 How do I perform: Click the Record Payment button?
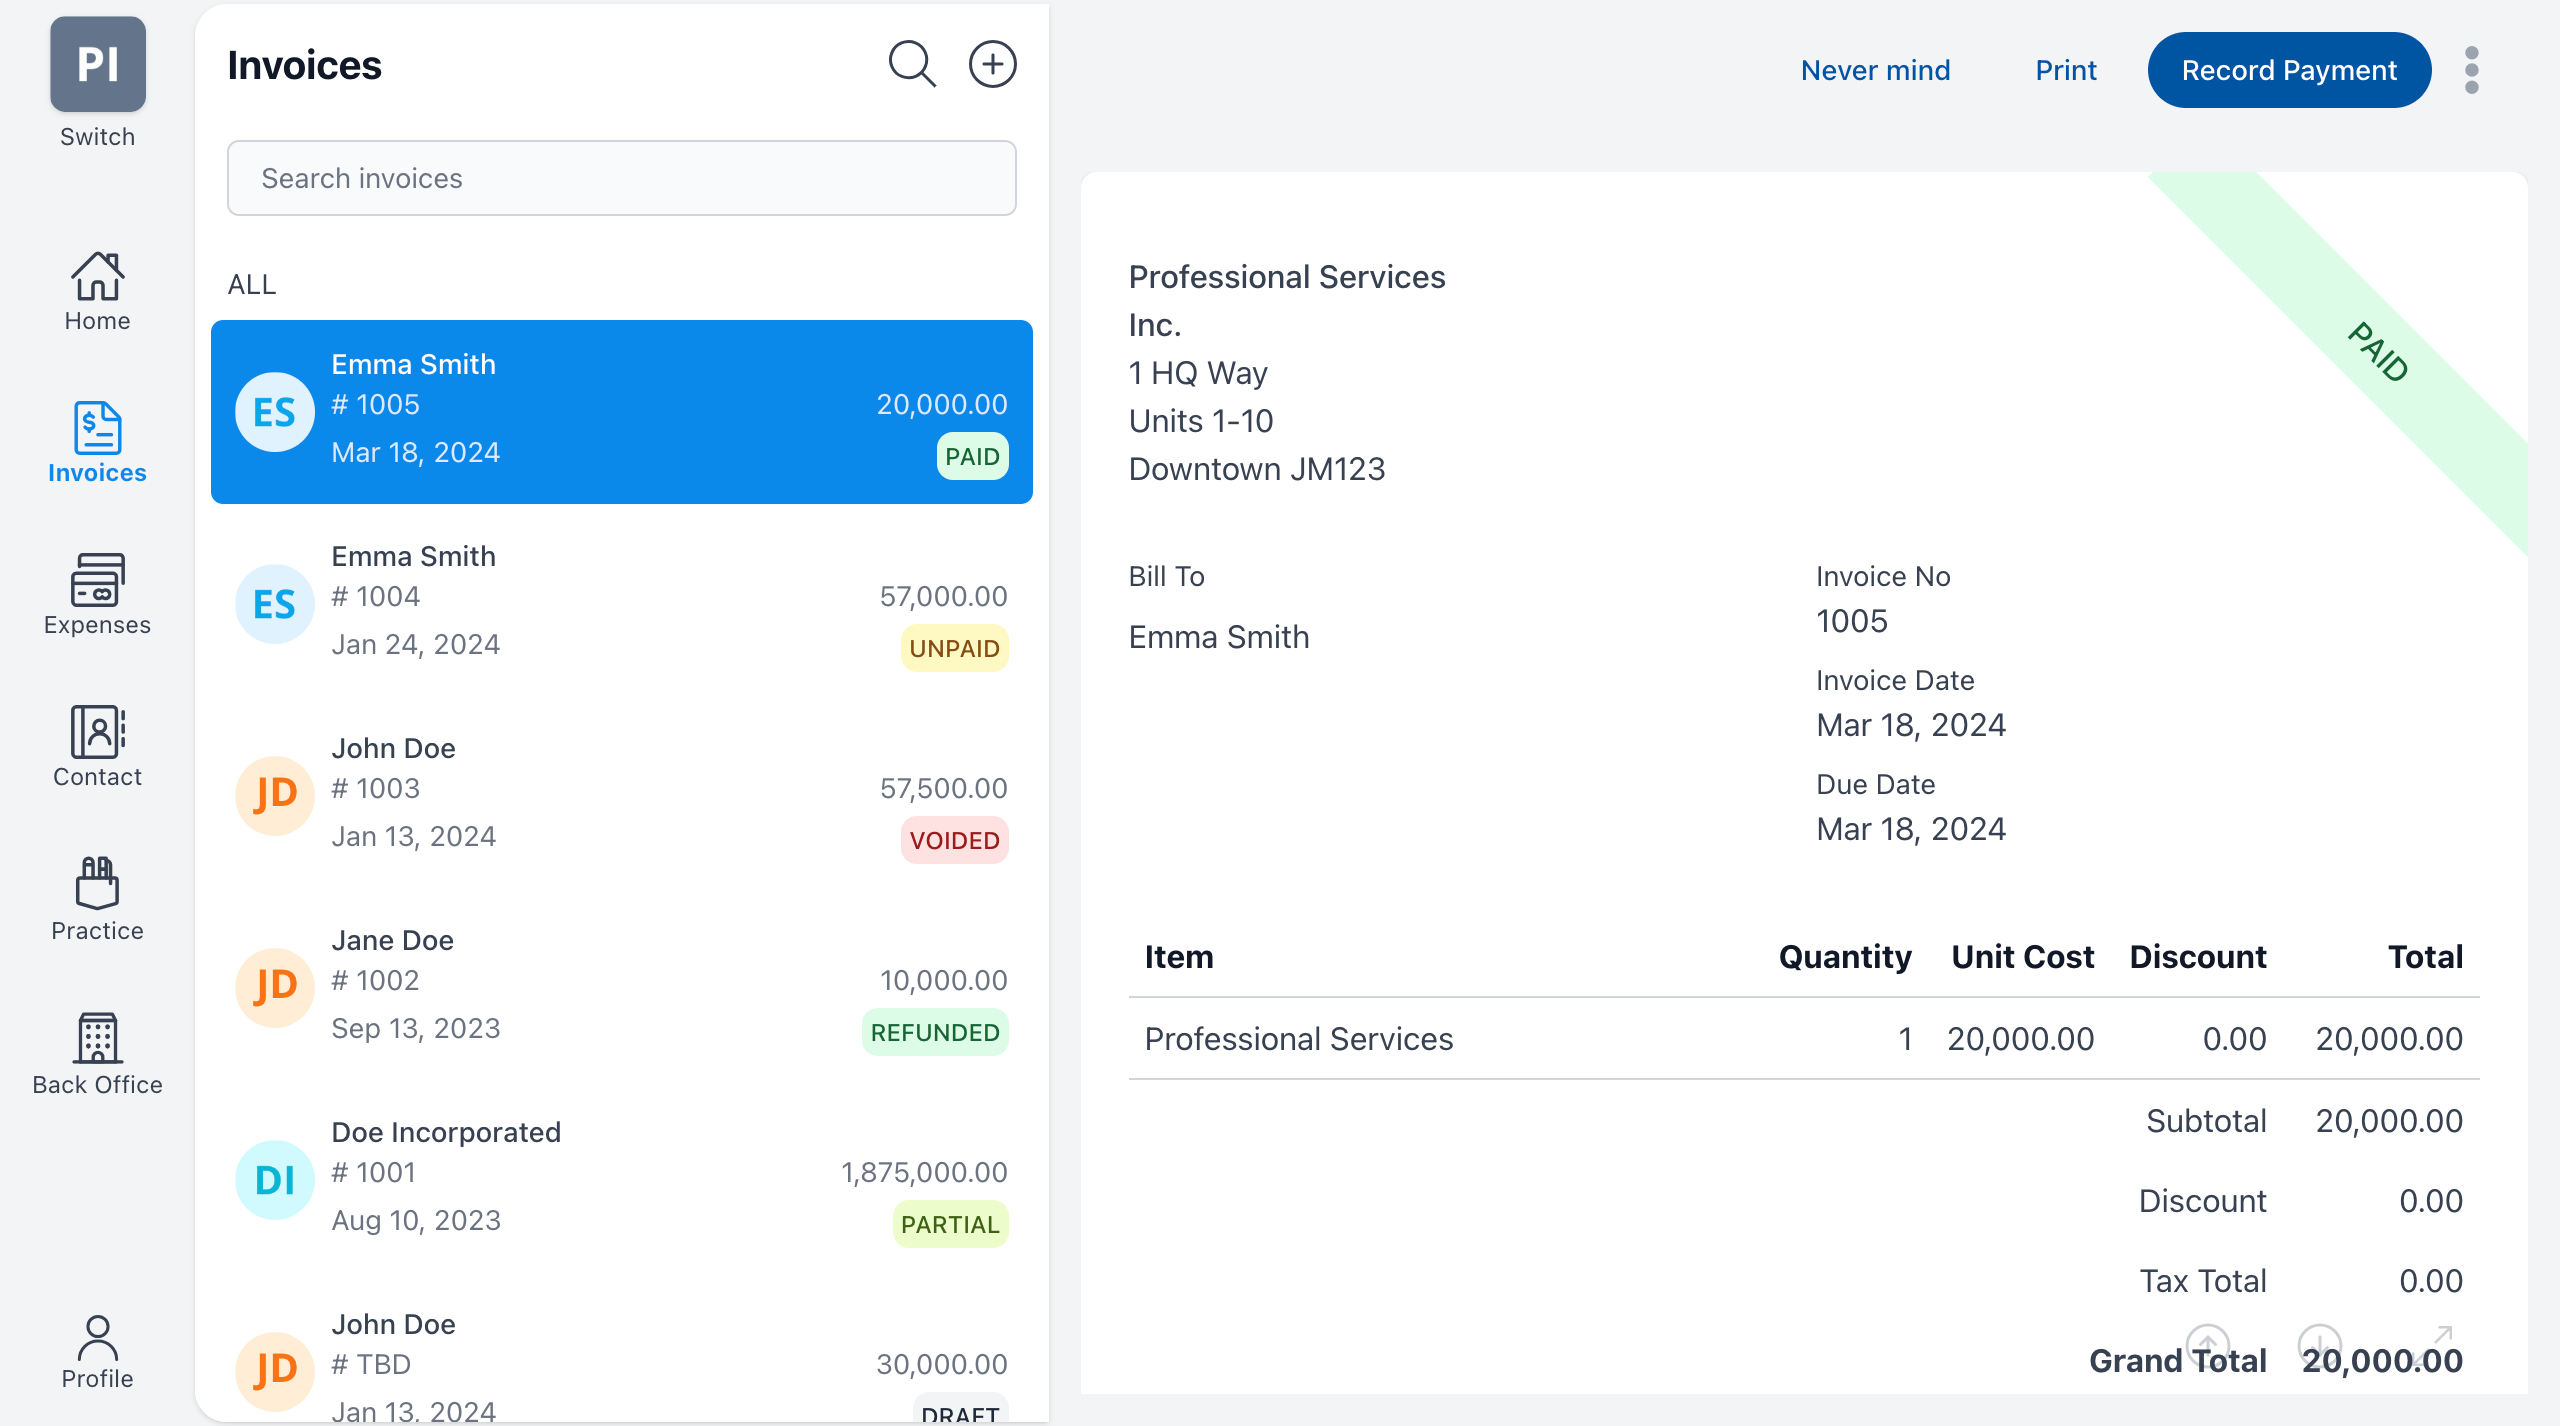pyautogui.click(x=2288, y=70)
